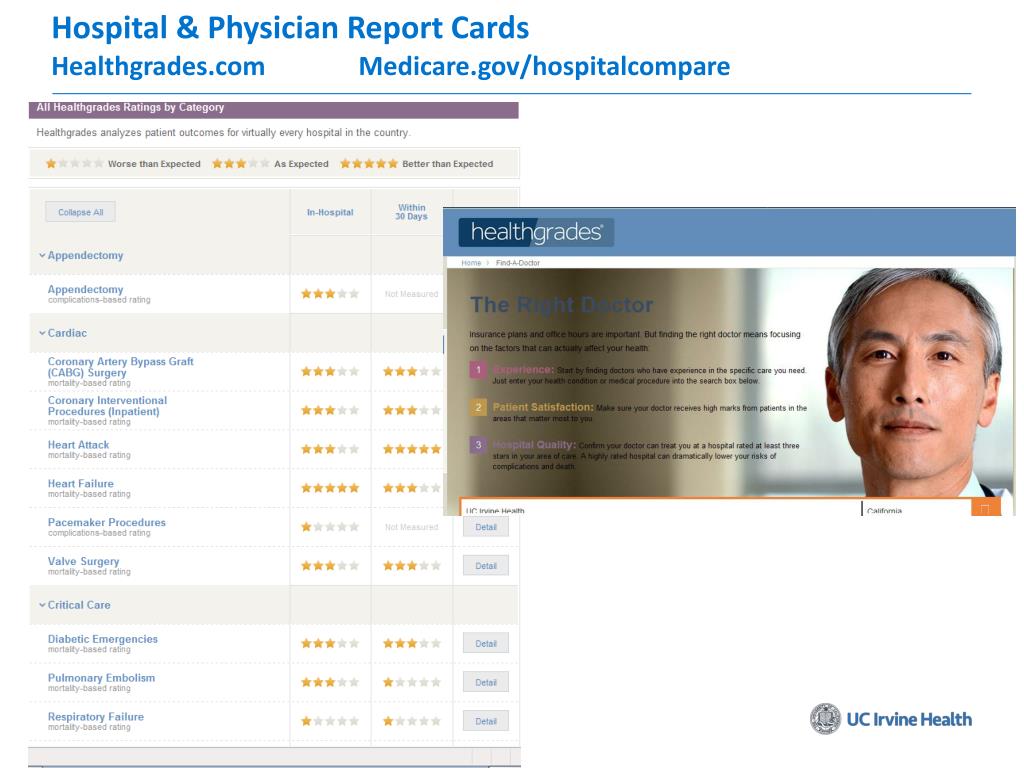Viewport: 1024px width, 768px height.
Task: Open the Appendectomy rating link
Action: click(86, 289)
